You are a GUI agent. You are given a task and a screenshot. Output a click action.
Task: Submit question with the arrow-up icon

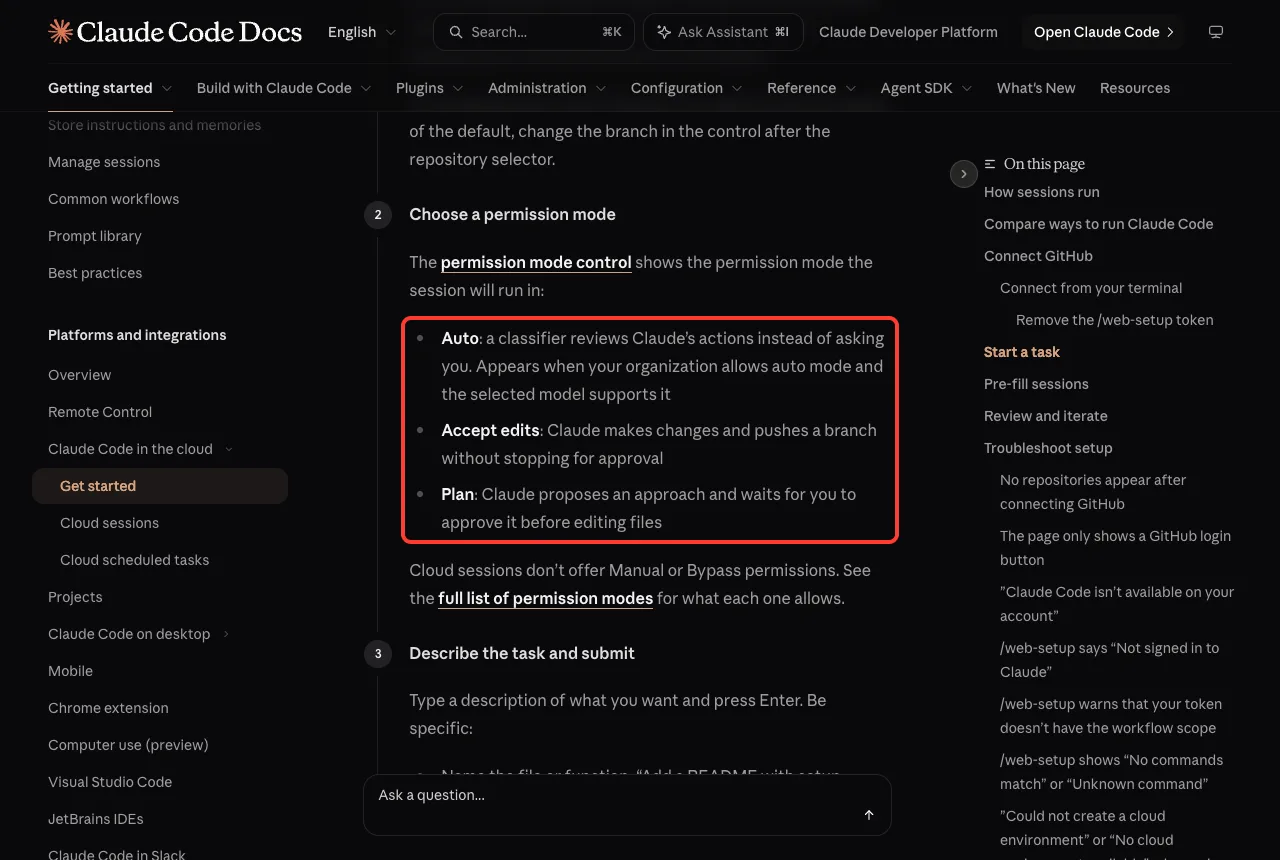coord(869,815)
